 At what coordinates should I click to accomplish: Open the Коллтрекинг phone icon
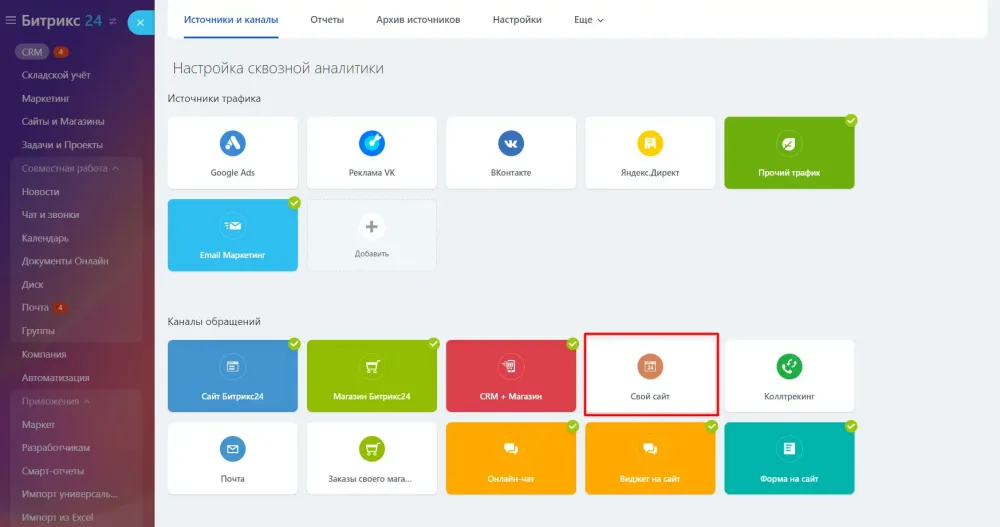click(789, 366)
